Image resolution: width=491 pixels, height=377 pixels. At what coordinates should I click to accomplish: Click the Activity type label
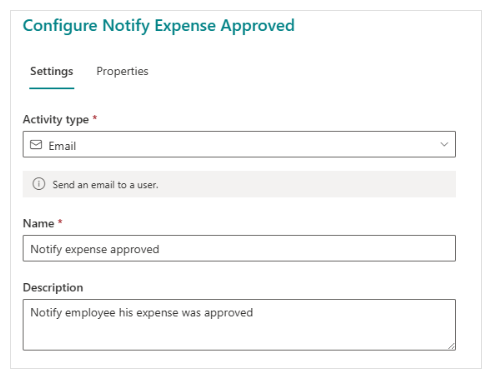point(56,119)
